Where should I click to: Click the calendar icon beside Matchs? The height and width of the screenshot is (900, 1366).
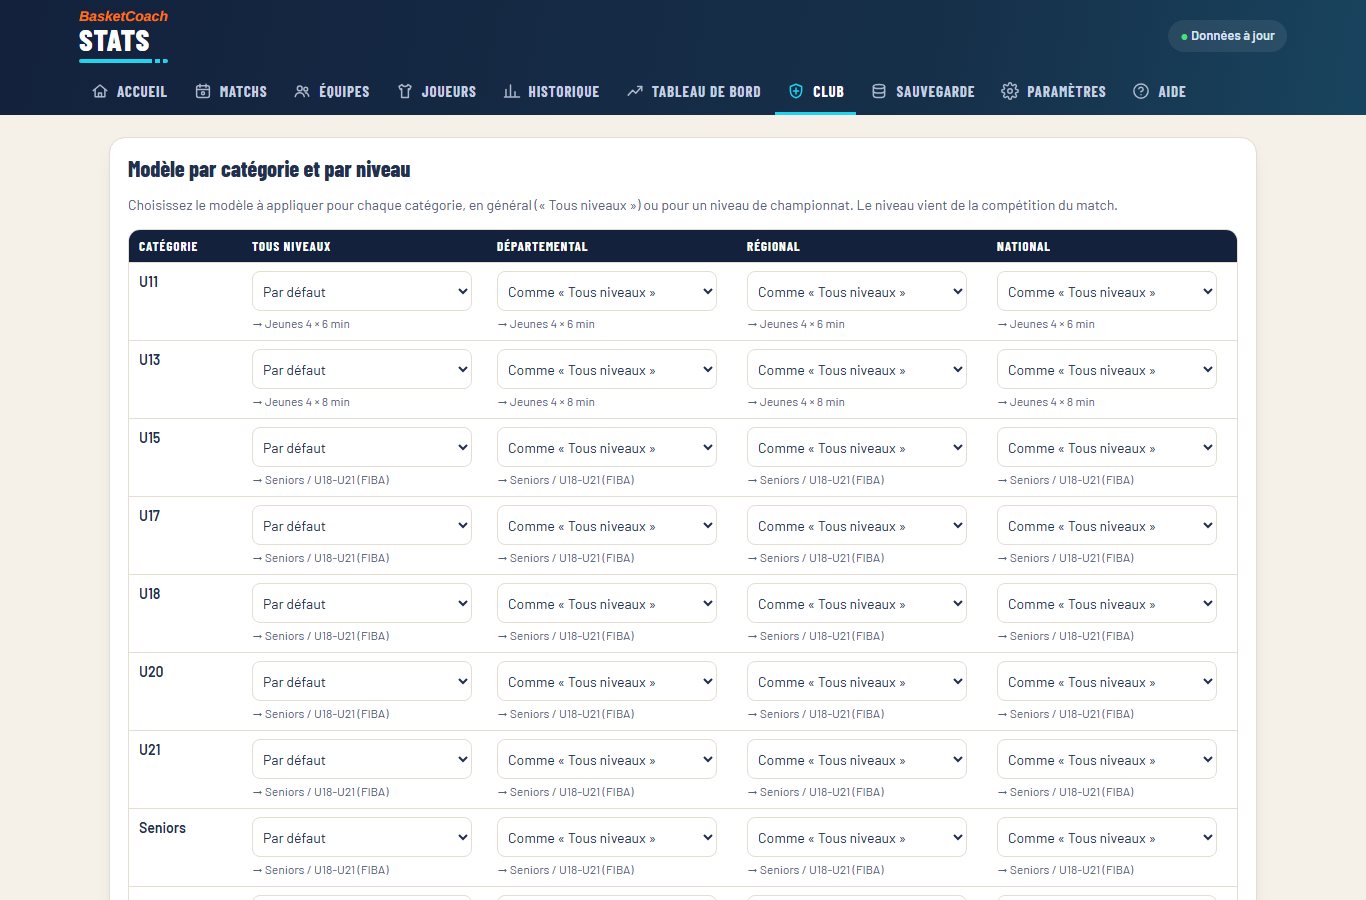(203, 91)
